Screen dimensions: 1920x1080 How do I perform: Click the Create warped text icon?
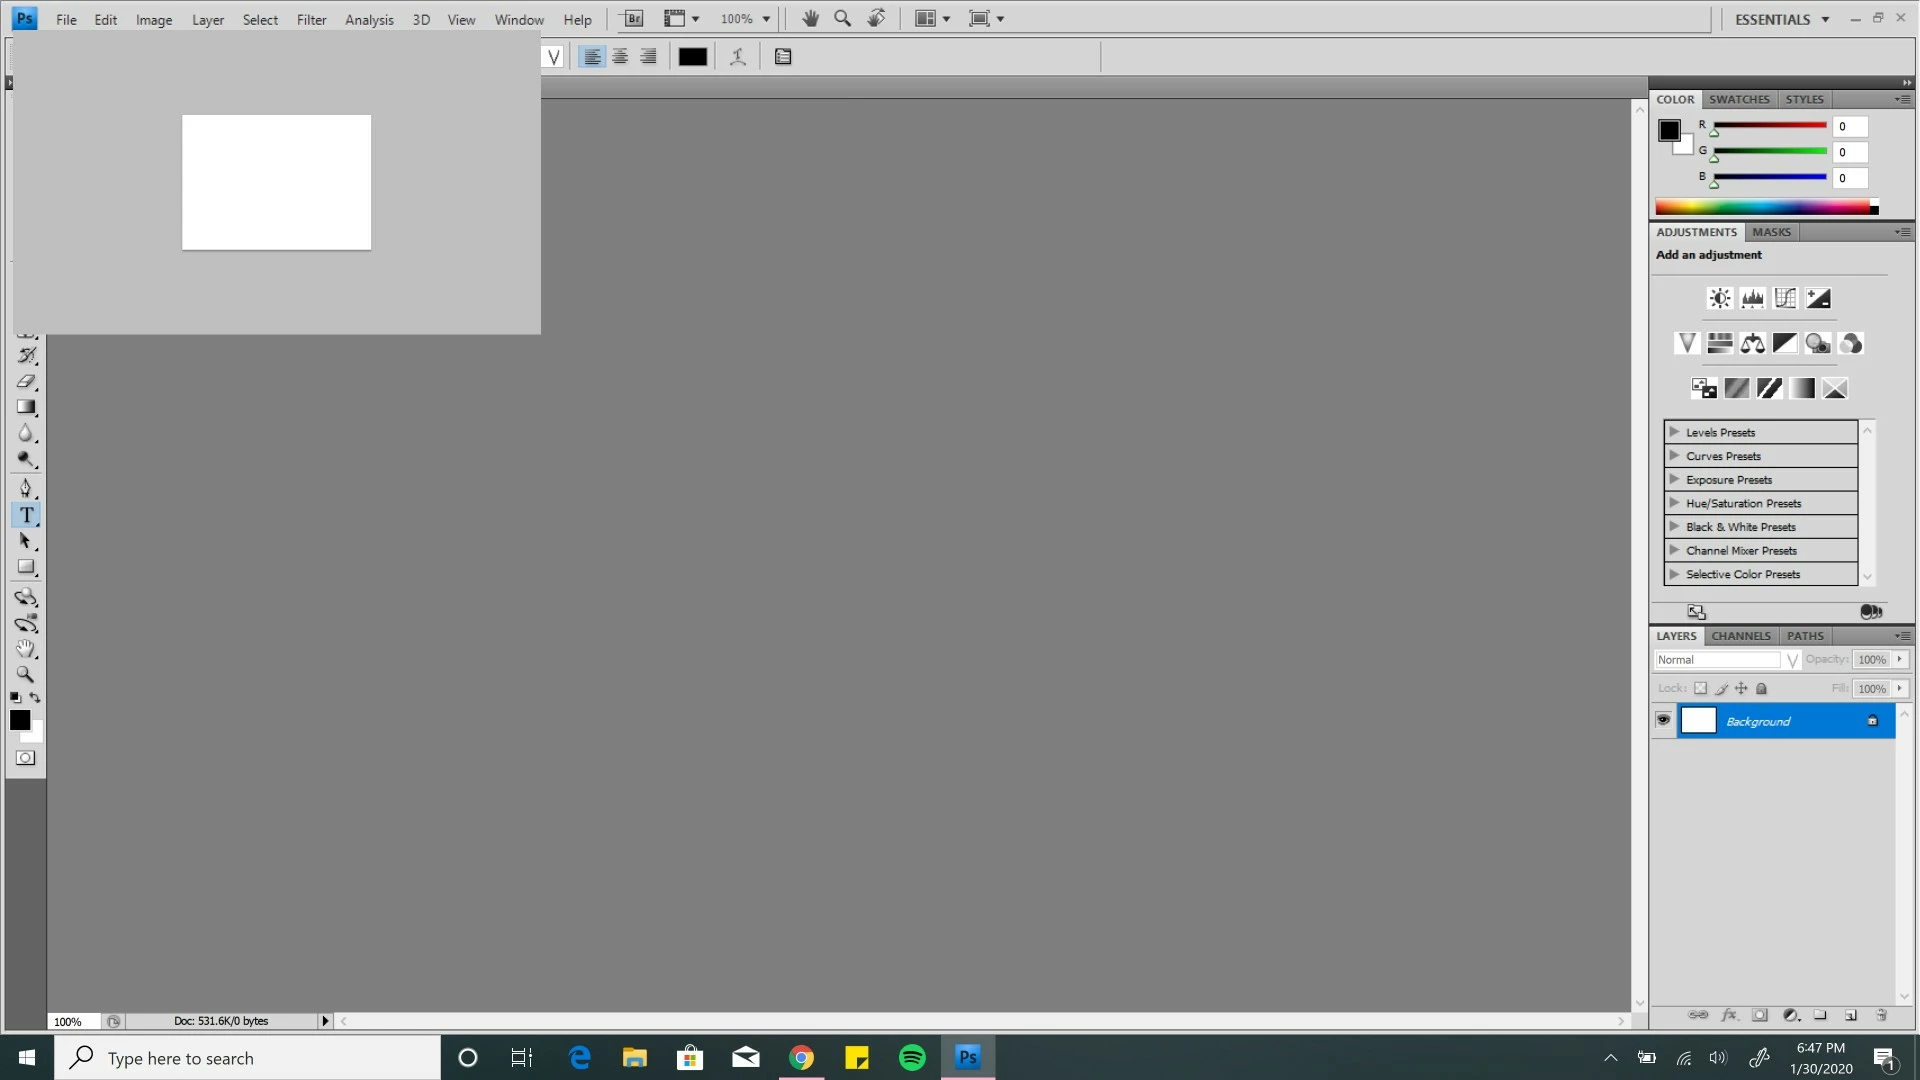pos(738,57)
